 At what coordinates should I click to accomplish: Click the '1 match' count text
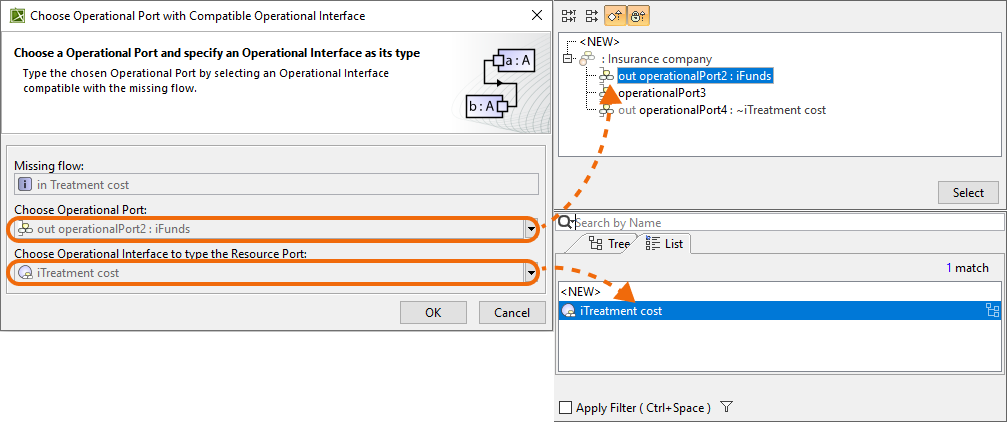(967, 268)
